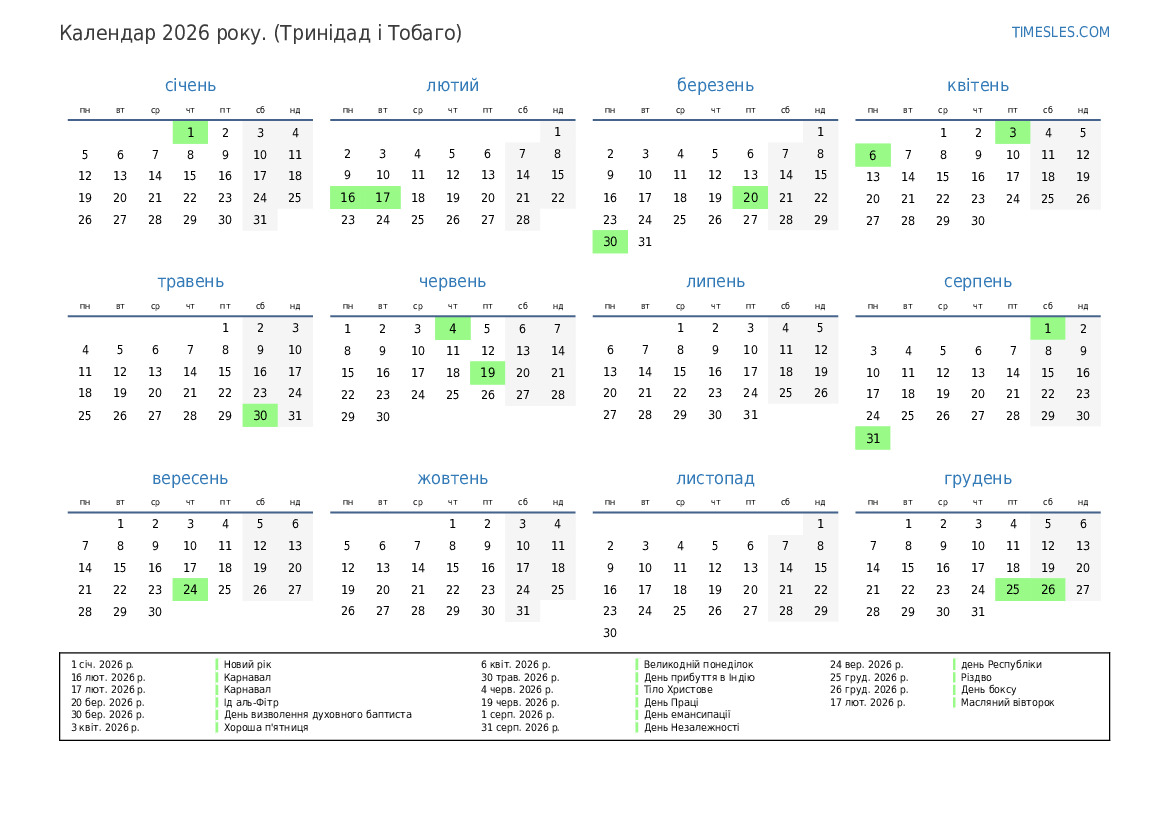Select highlighted date 25 in грудень

(x=1012, y=590)
